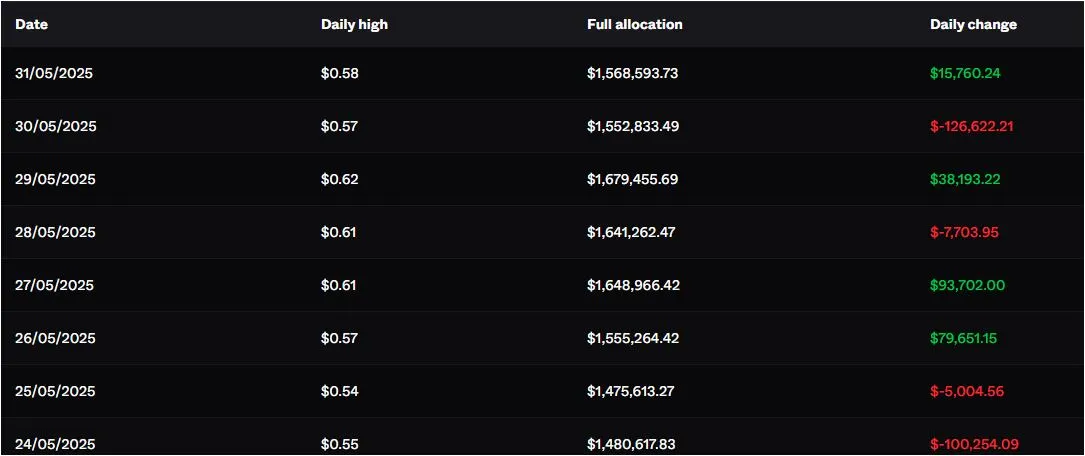Select the Daily change column header
The image size is (1085, 456).
pyautogui.click(x=973, y=24)
